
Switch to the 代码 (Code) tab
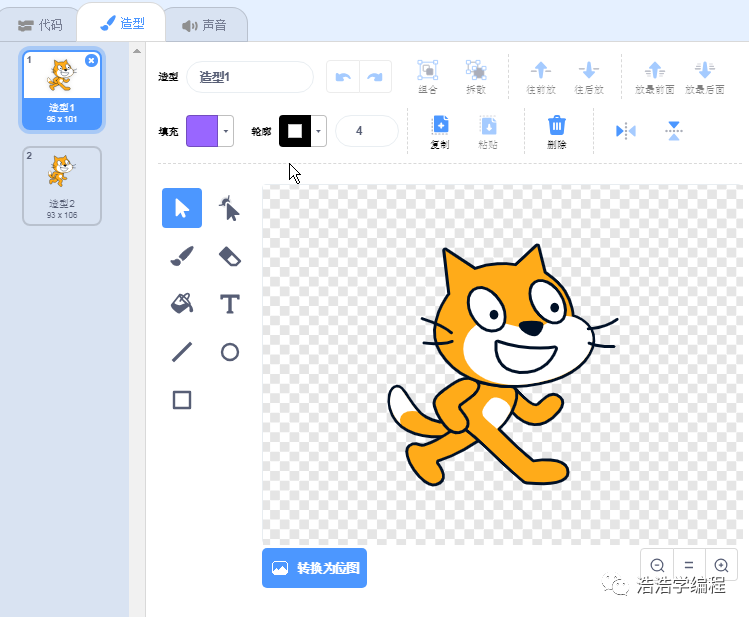[40, 25]
